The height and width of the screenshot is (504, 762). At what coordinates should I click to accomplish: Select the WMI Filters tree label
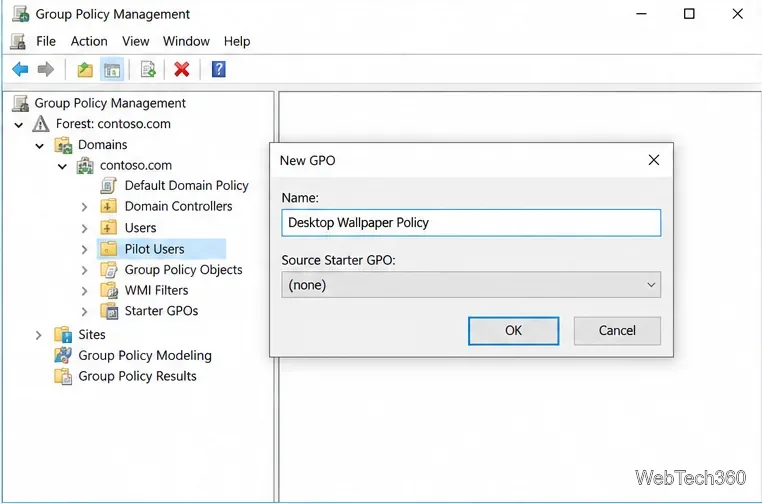(x=156, y=290)
